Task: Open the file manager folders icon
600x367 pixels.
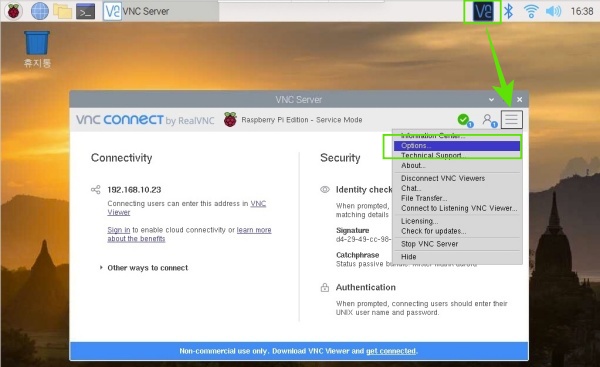Action: click(63, 11)
